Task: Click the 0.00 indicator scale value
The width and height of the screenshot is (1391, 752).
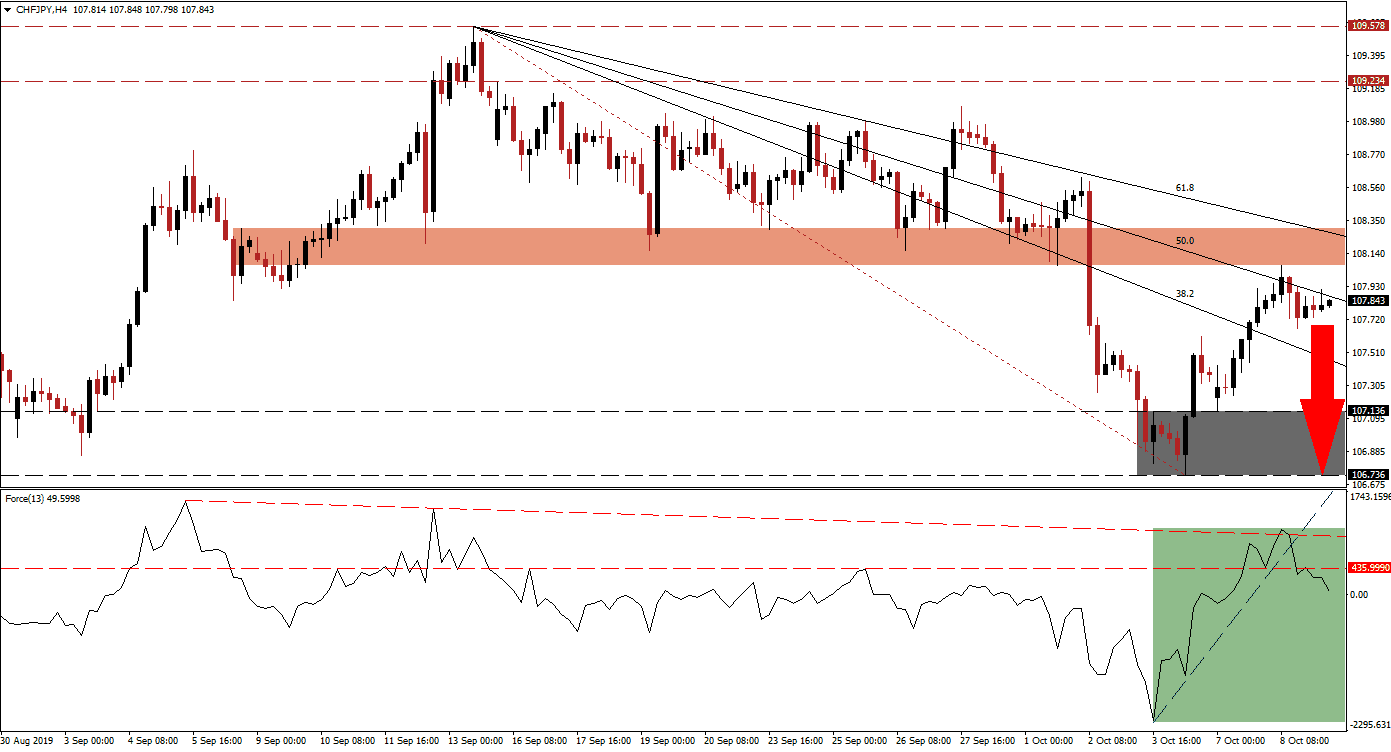Action: pos(1360,595)
